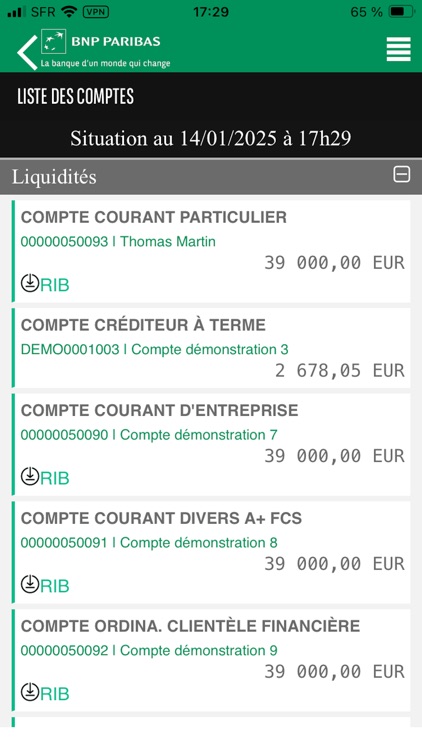Tap the Wi-Fi status icon

click(70, 12)
